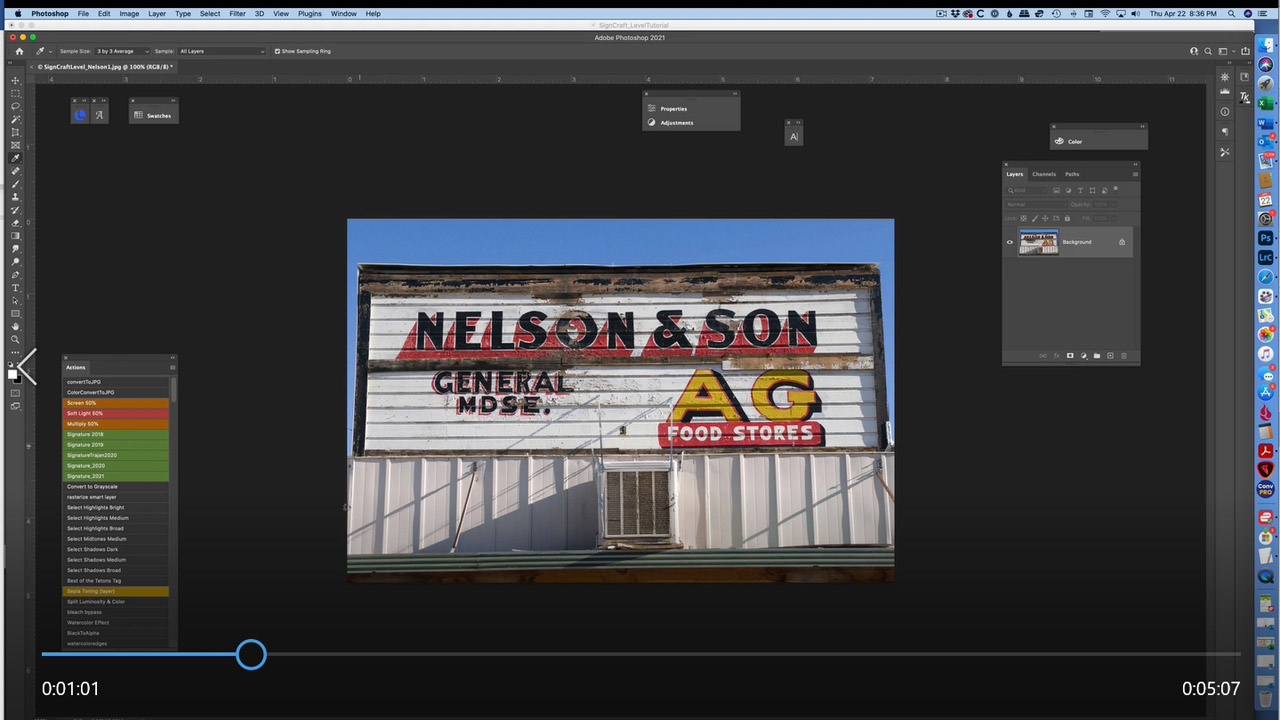Screen dimensions: 1280x720
Task: Select the Clone Stamp tool
Action: 14,197
